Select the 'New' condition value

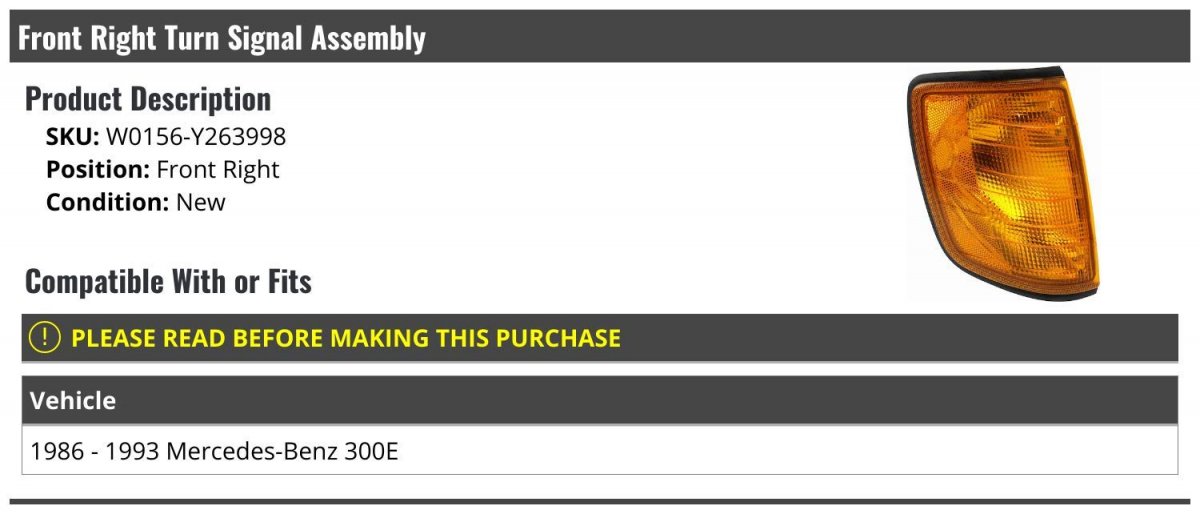(x=201, y=201)
